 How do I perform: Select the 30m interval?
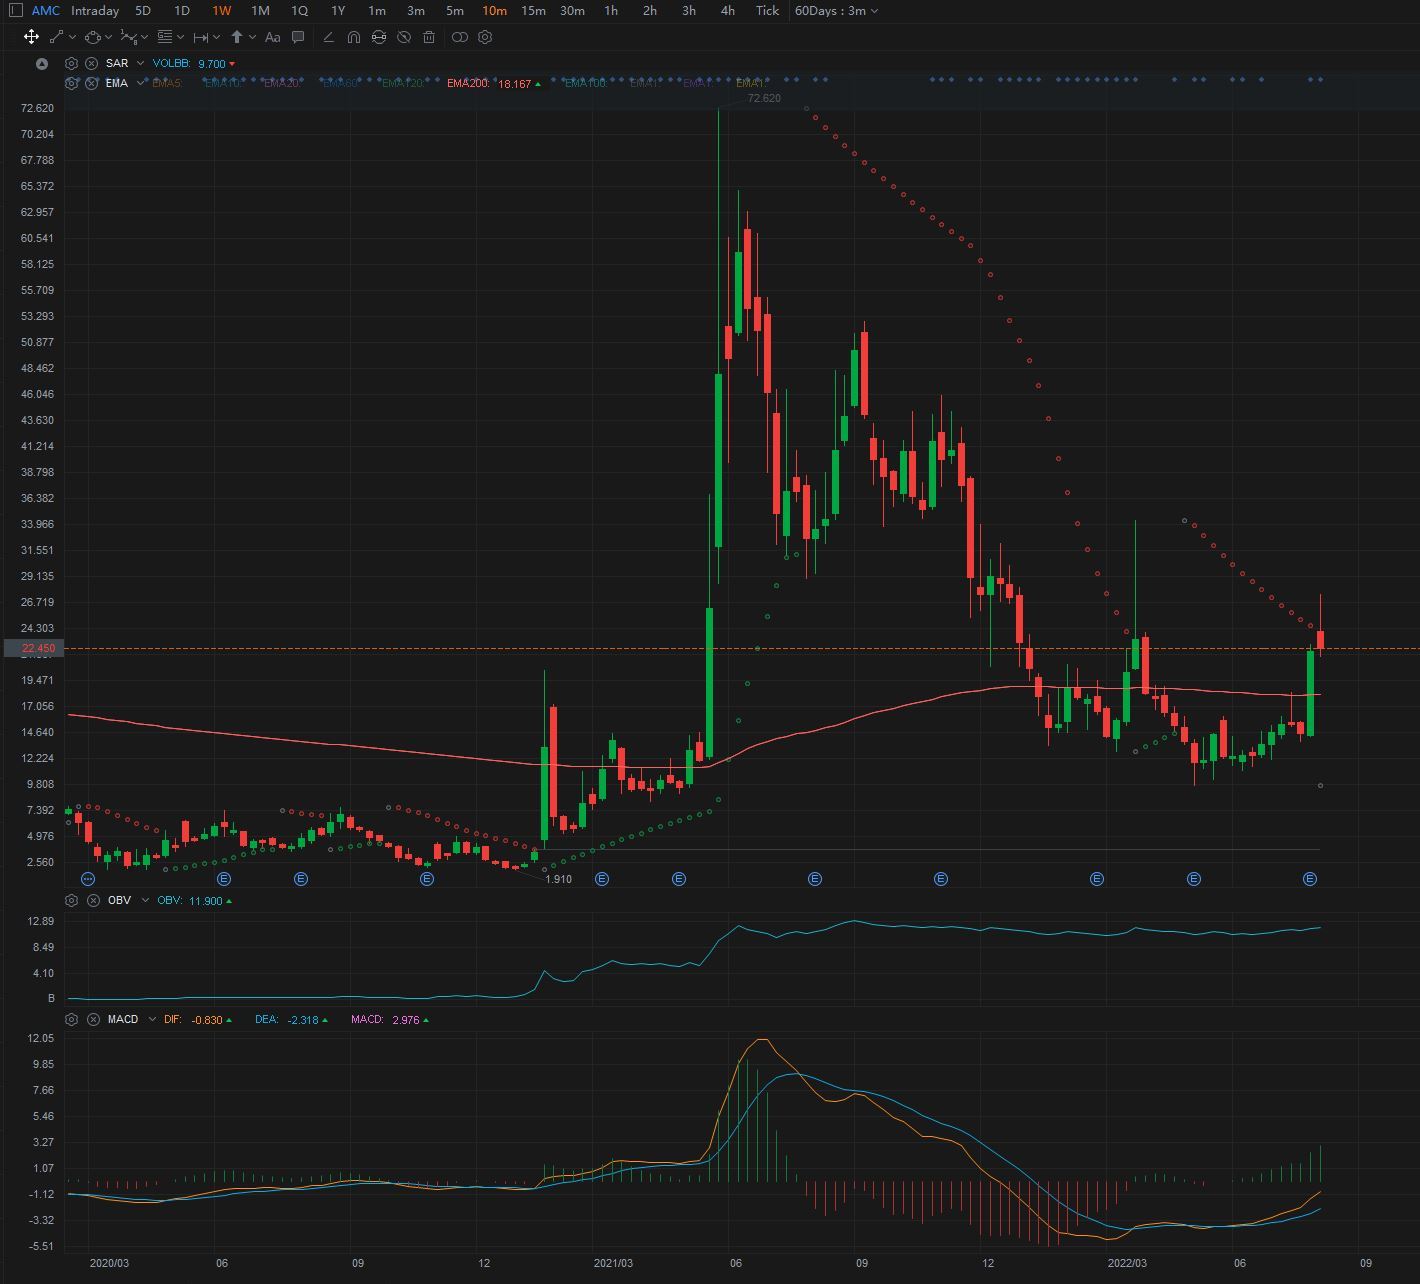(572, 10)
